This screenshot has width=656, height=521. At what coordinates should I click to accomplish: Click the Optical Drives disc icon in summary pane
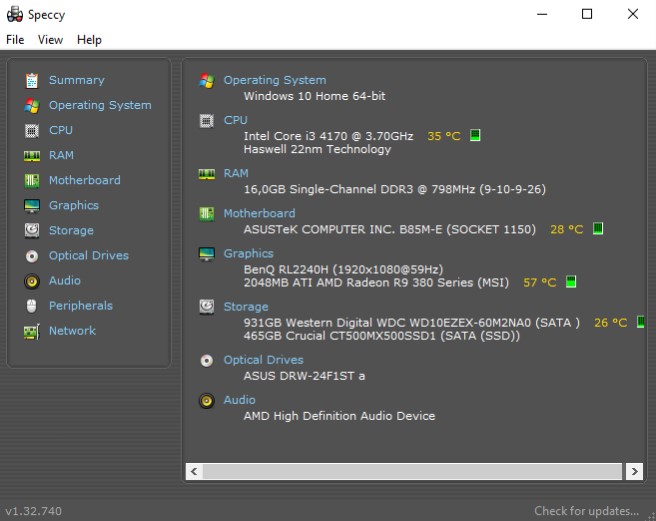click(207, 360)
